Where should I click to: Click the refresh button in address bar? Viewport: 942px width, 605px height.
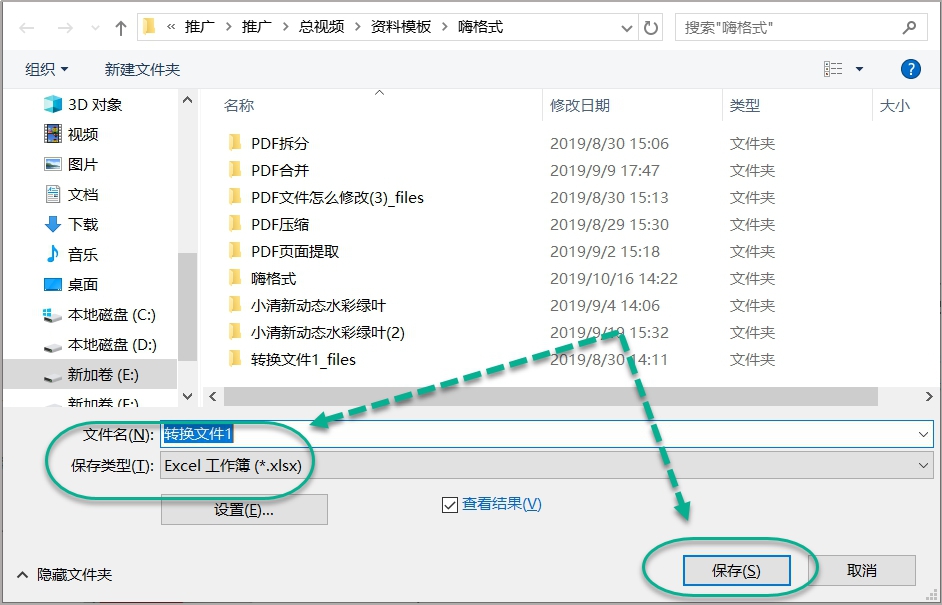650,28
